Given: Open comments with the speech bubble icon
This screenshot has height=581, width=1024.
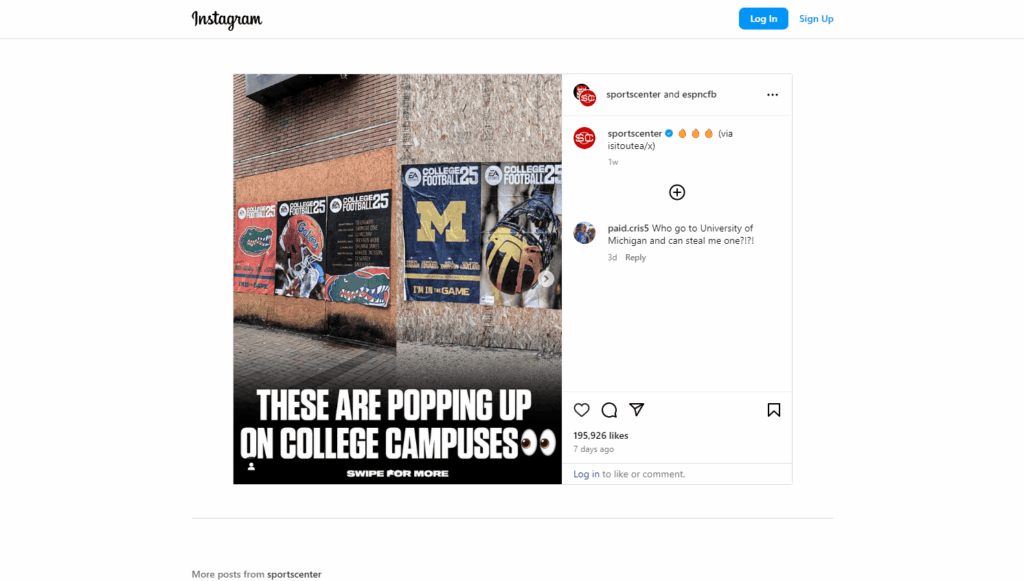Looking at the screenshot, I should tap(609, 409).
